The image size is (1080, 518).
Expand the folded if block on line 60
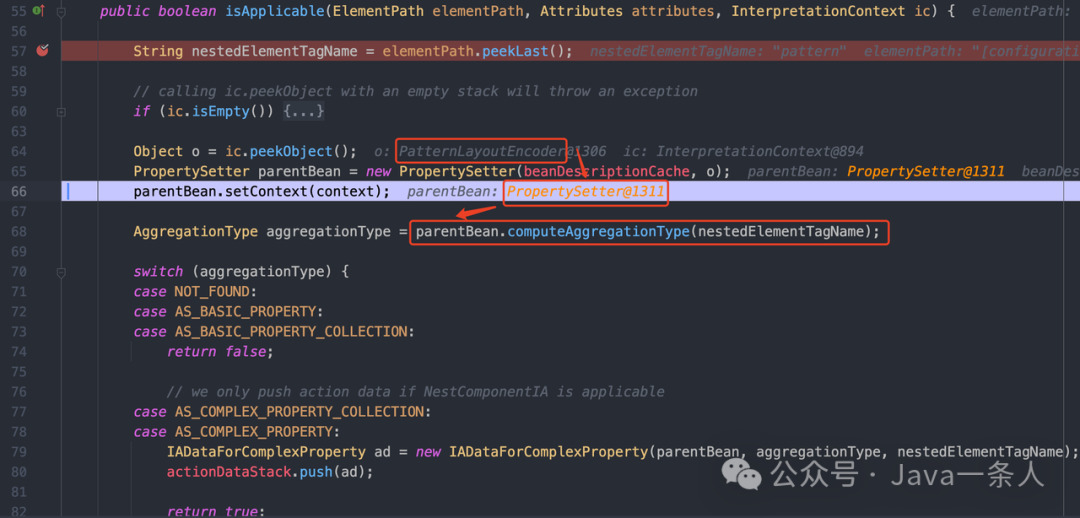(61, 111)
